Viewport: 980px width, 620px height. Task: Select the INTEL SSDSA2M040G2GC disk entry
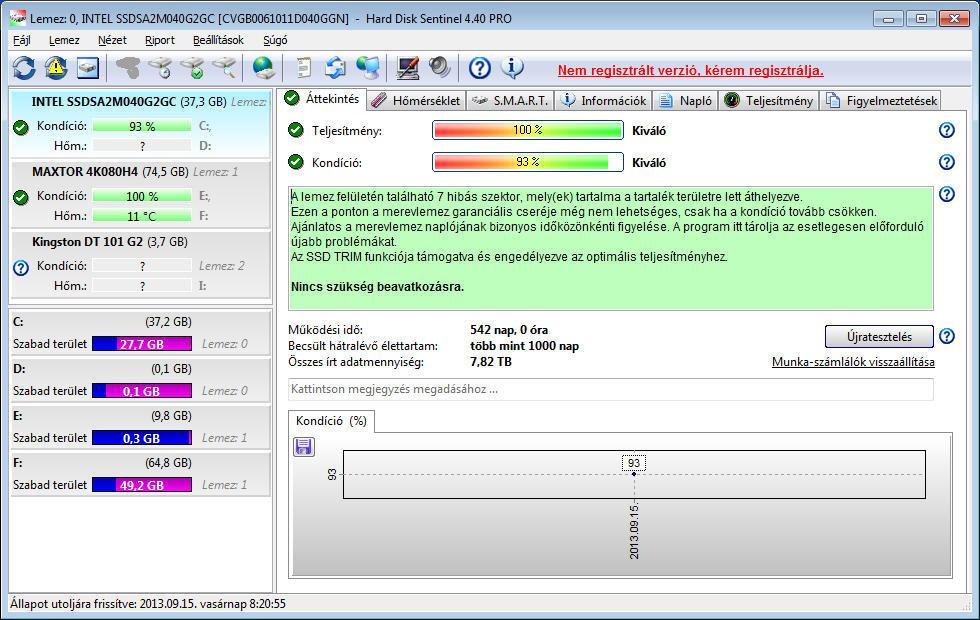pos(141,123)
